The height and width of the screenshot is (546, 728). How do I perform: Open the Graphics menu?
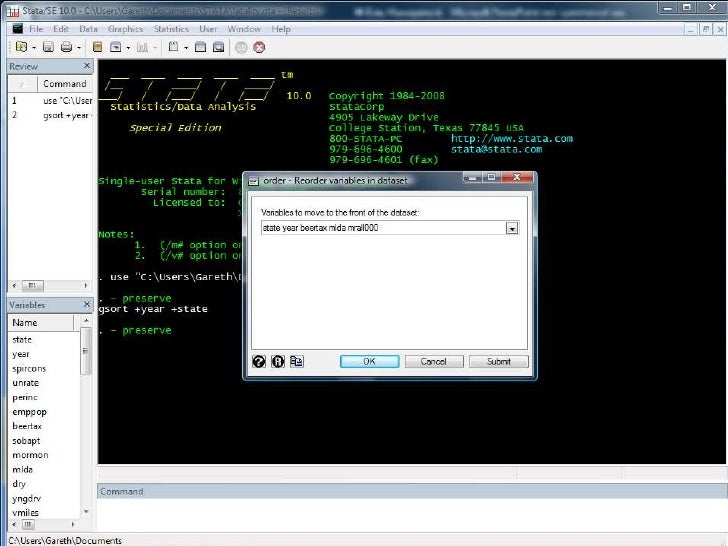pyautogui.click(x=125, y=29)
